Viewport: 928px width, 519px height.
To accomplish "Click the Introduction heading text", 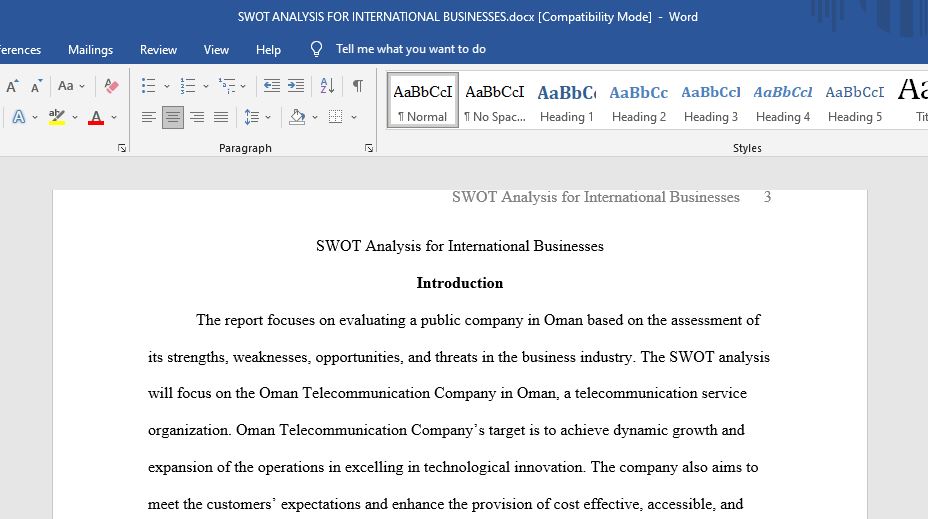I will tap(460, 283).
